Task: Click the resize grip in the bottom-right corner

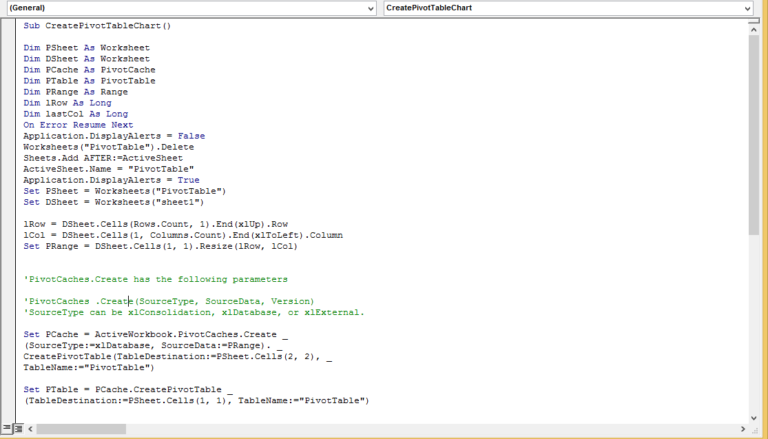Action: coord(755,429)
